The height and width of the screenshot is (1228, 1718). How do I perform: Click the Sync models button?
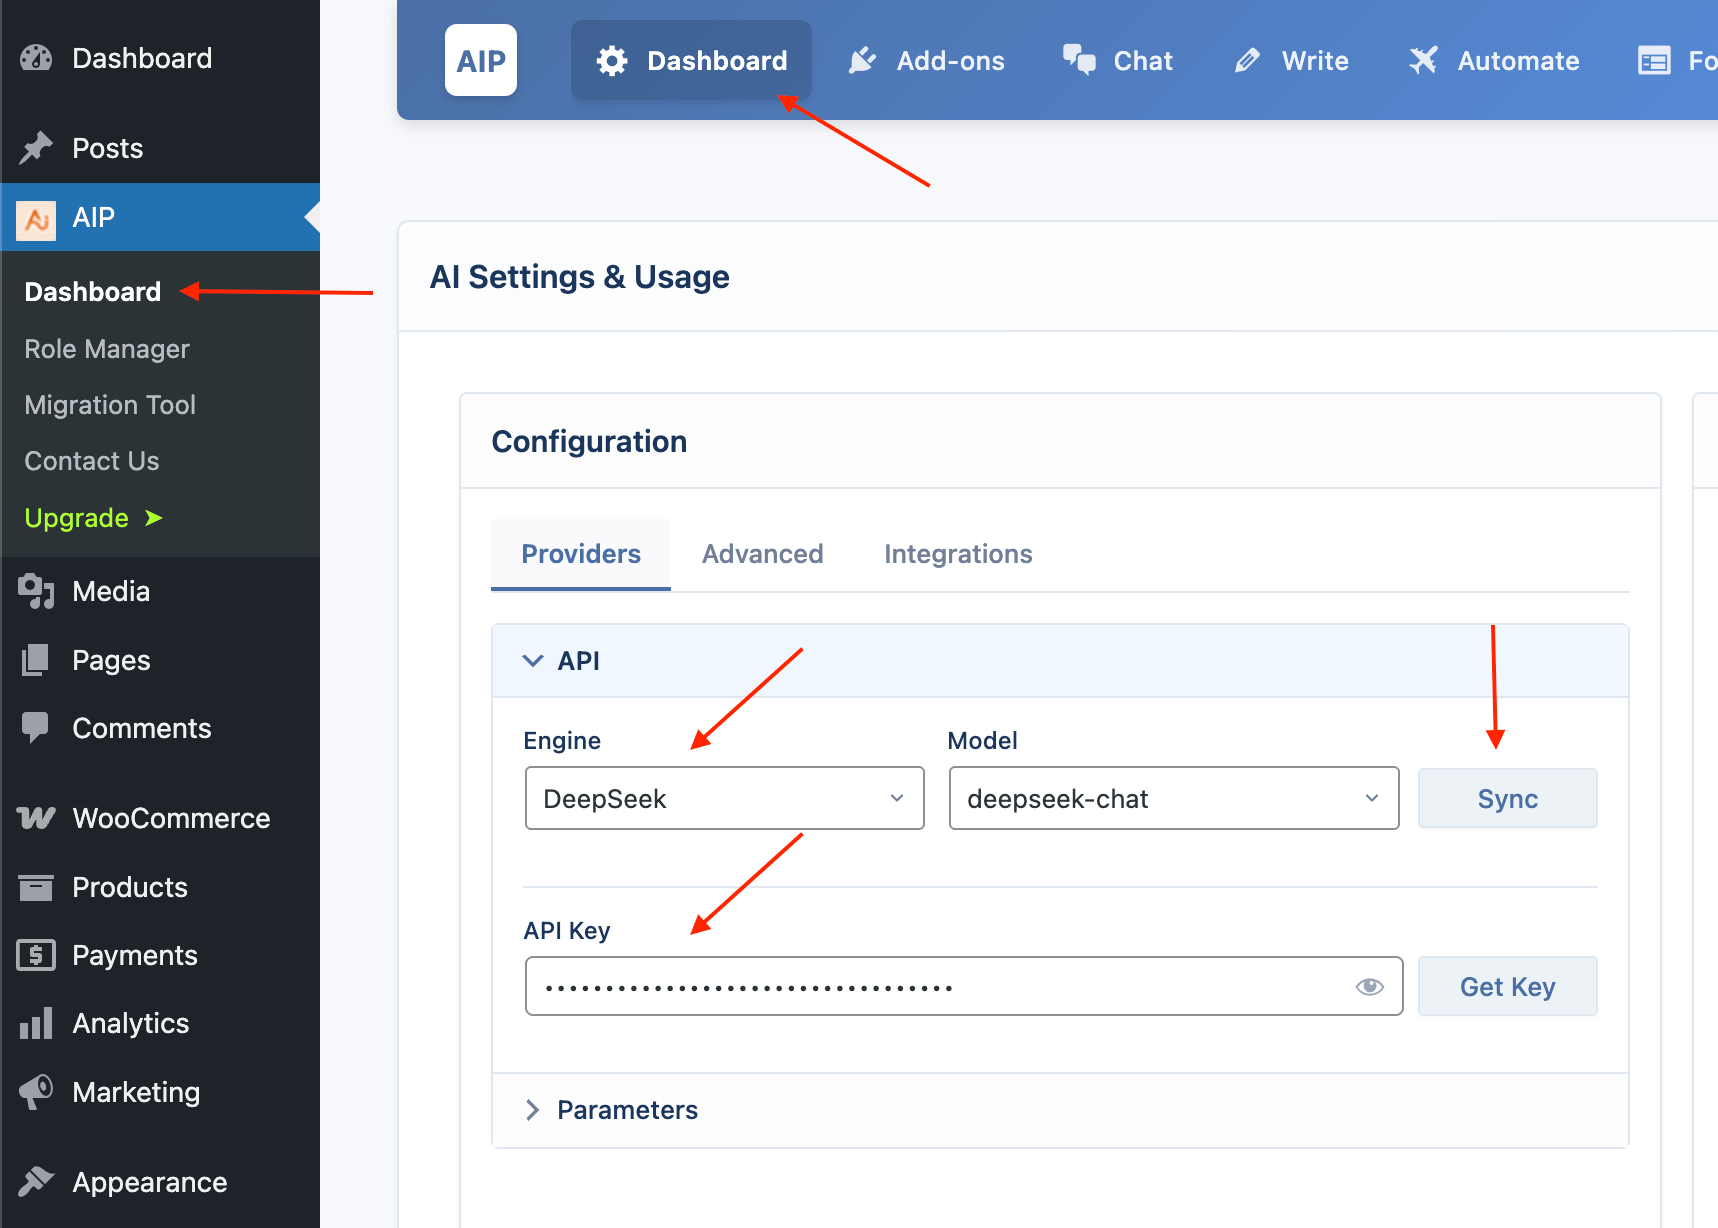1508,798
